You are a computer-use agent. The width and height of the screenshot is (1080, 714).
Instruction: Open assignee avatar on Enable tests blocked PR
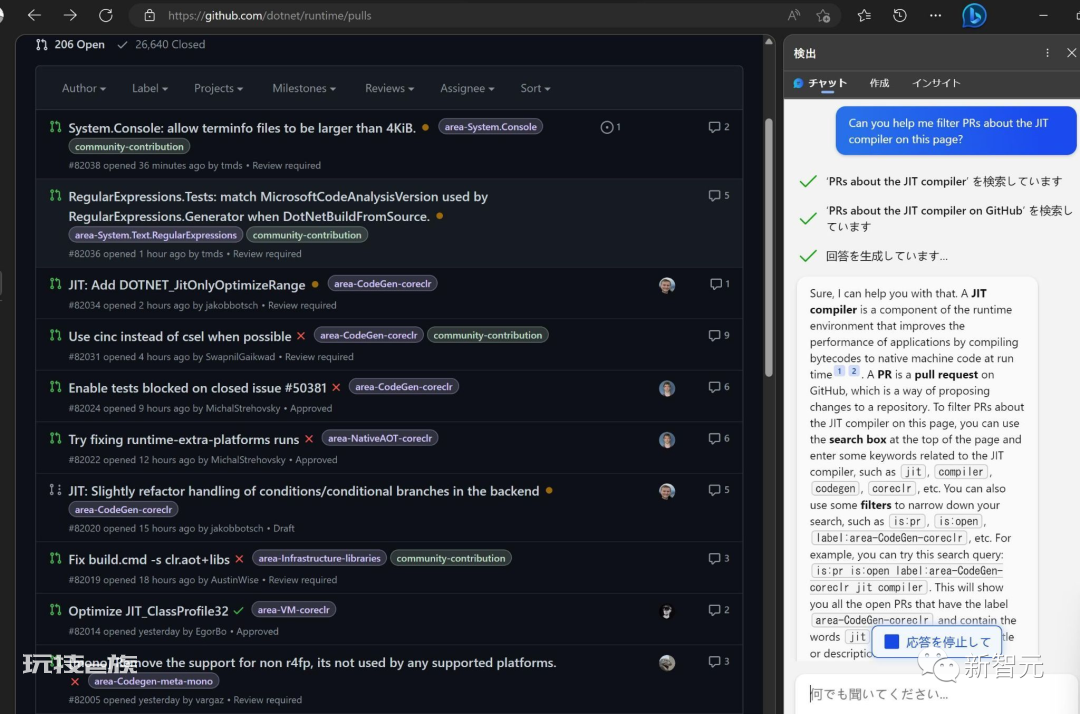coord(666,388)
